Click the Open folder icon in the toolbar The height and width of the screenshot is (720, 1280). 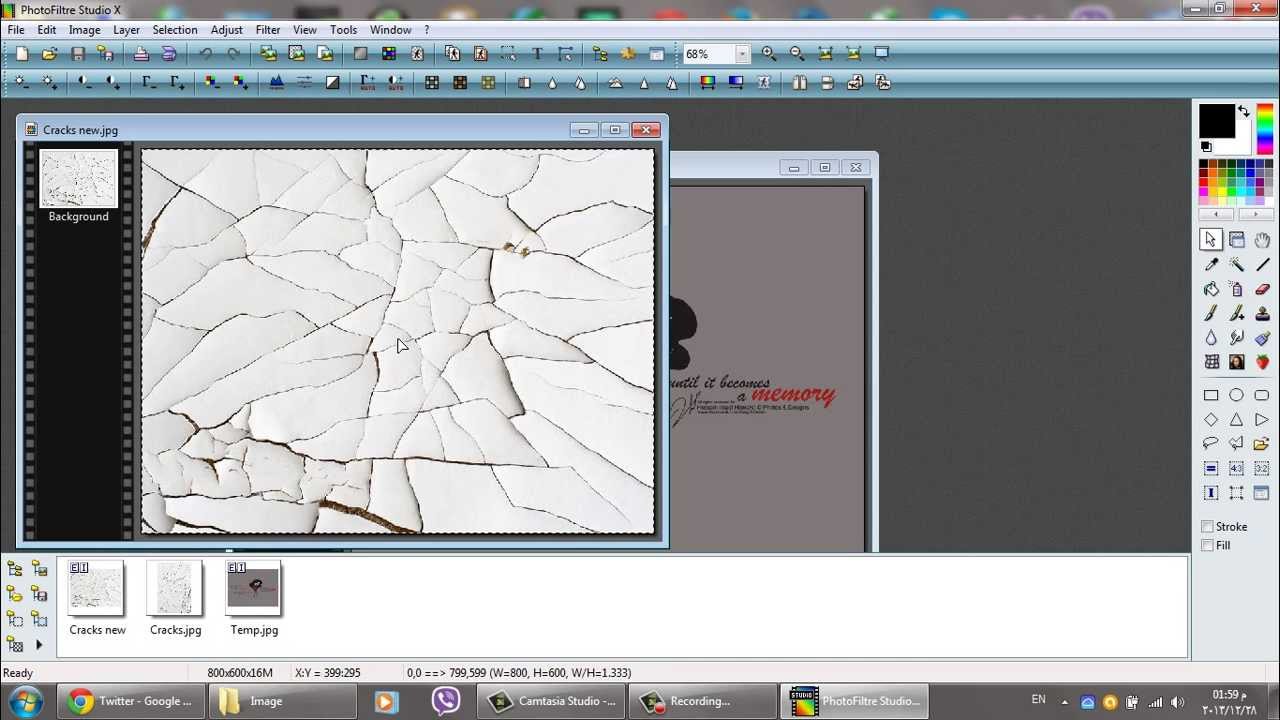[50, 54]
